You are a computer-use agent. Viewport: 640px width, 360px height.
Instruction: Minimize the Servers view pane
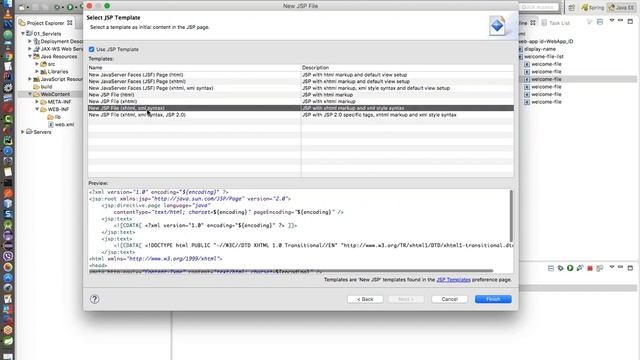(x=621, y=267)
